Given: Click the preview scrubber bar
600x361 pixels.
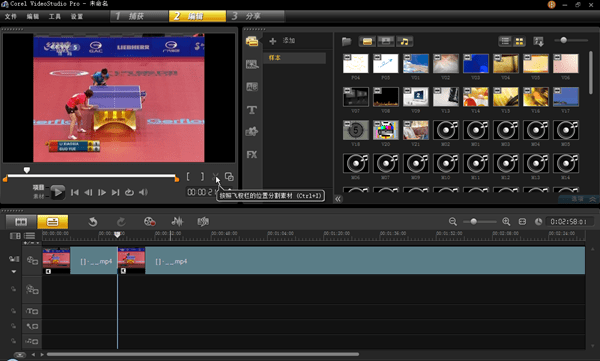Looking at the screenshot, I should tap(91, 176).
